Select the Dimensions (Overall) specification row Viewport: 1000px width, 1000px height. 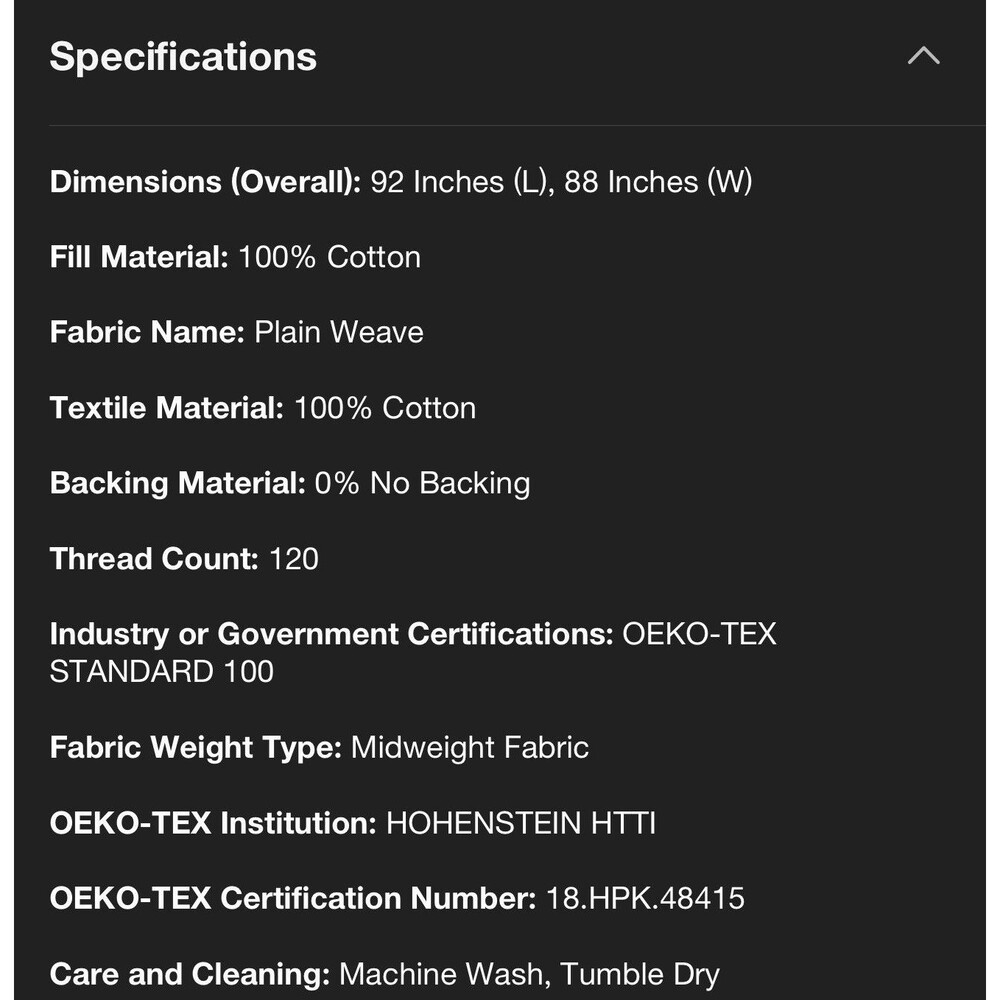[x=401, y=182]
